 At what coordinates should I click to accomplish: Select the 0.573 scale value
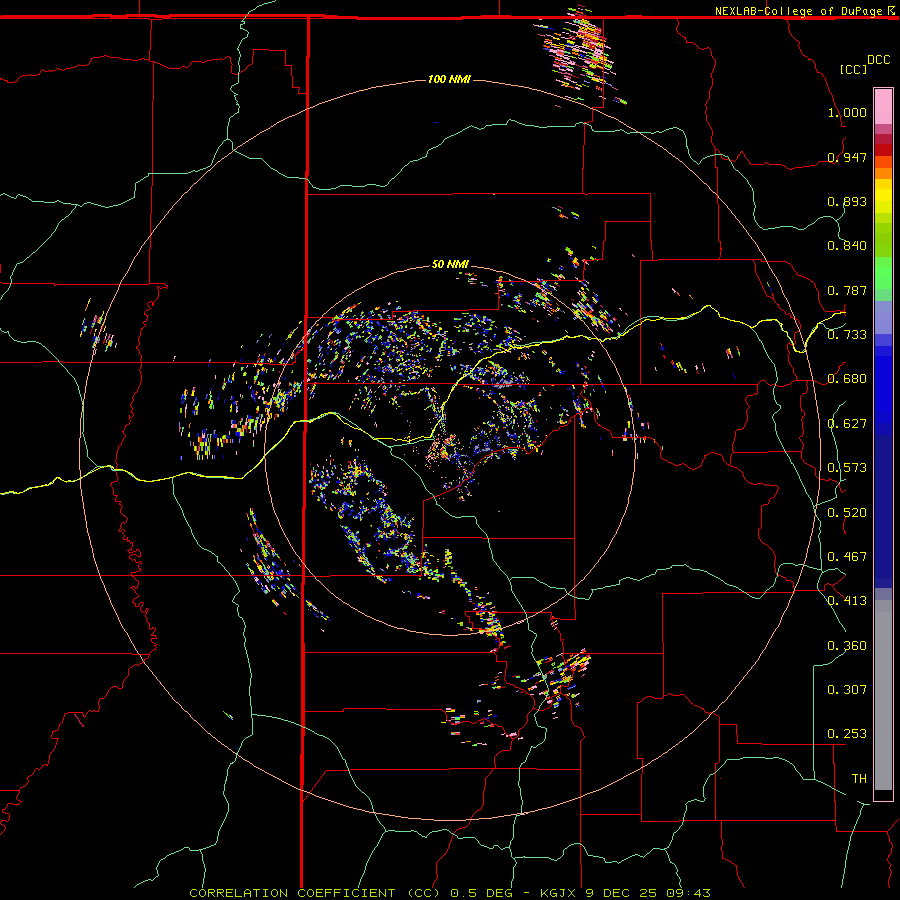coord(847,468)
